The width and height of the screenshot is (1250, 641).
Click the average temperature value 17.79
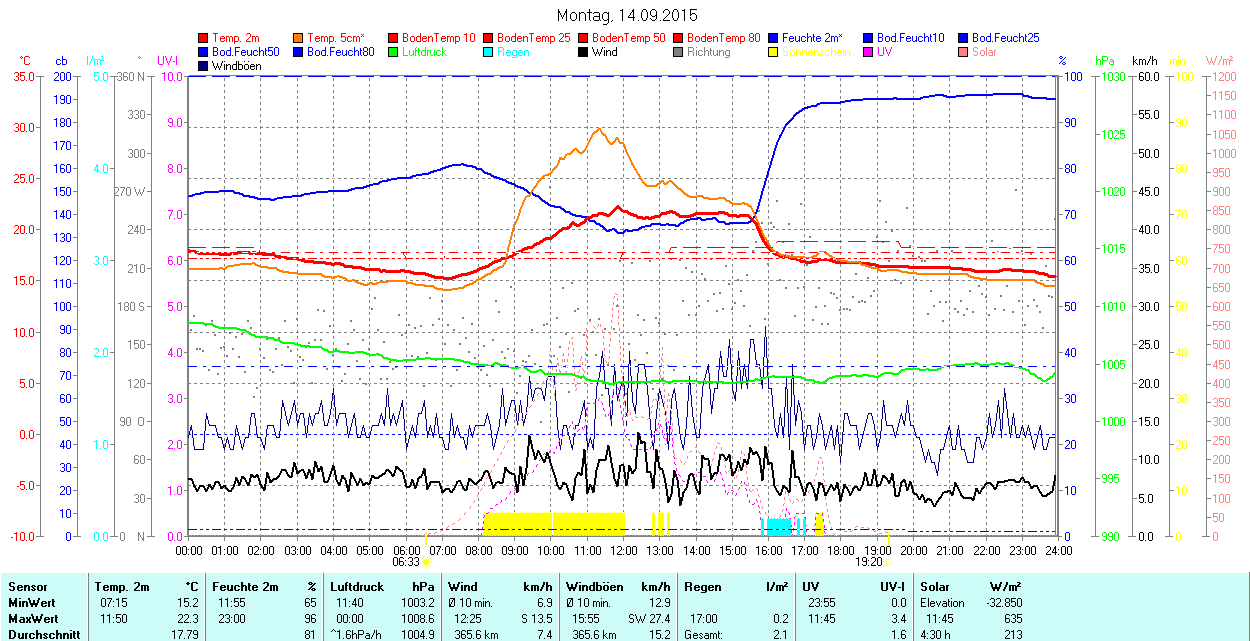185,635
